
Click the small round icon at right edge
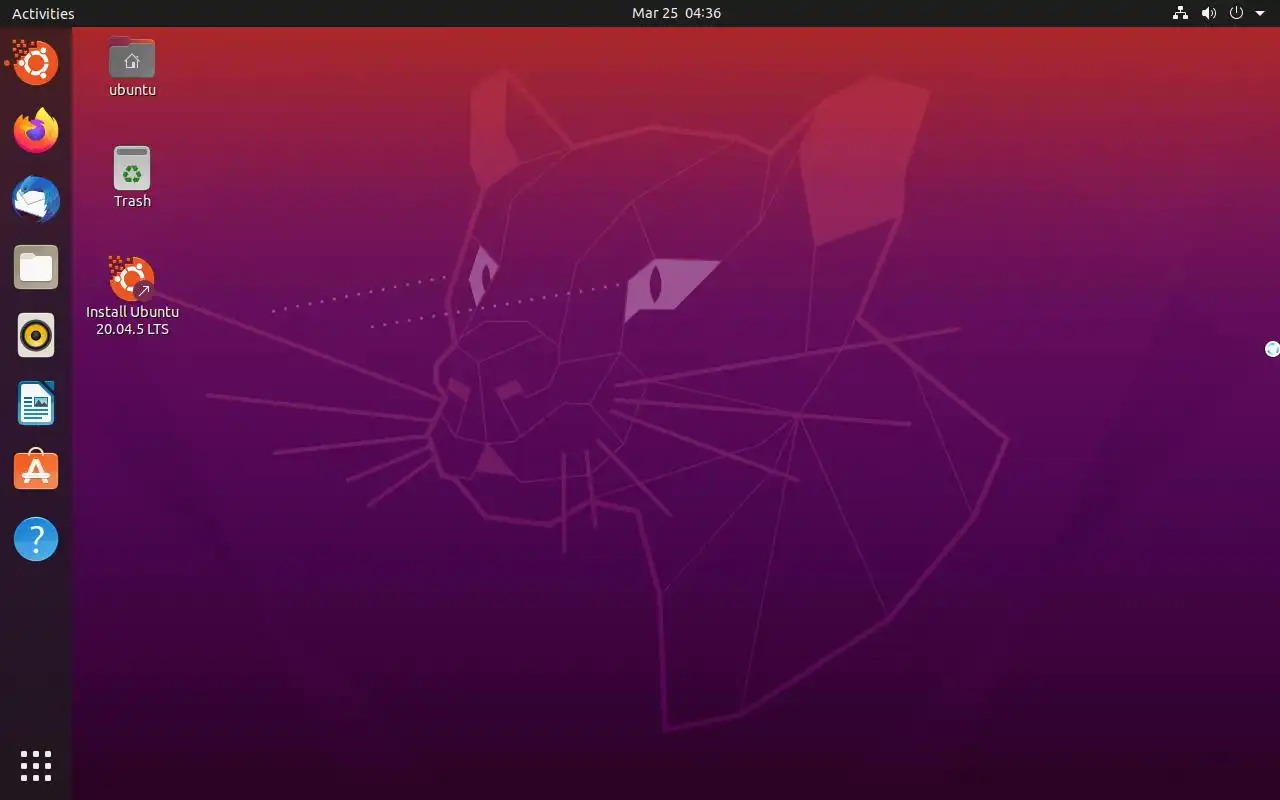pos(1272,349)
